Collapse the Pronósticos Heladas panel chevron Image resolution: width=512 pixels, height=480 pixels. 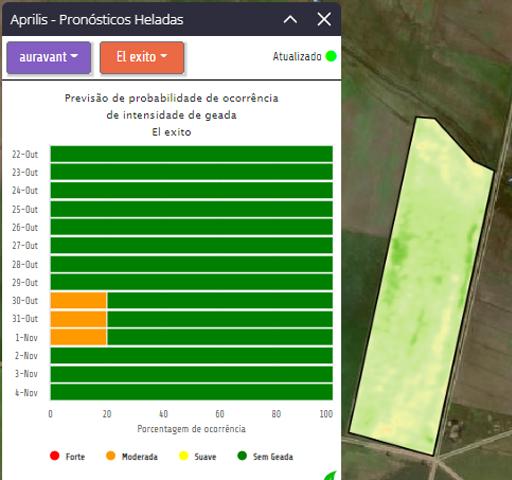(x=290, y=20)
